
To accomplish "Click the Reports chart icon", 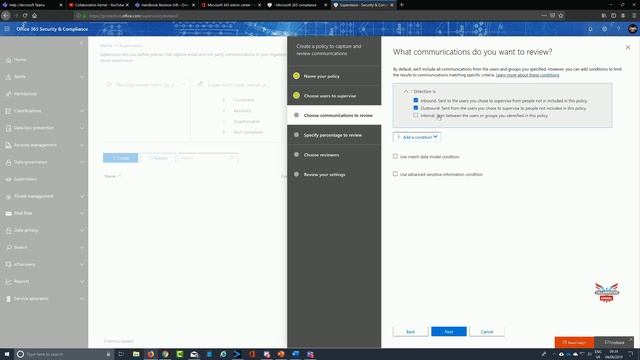I will 9,282.
